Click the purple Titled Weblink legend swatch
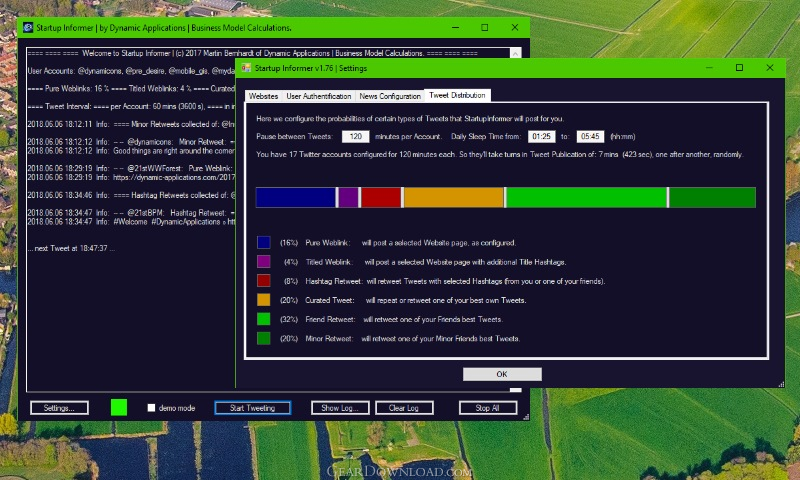Viewport: 800px width, 480px height. pyautogui.click(x=264, y=262)
